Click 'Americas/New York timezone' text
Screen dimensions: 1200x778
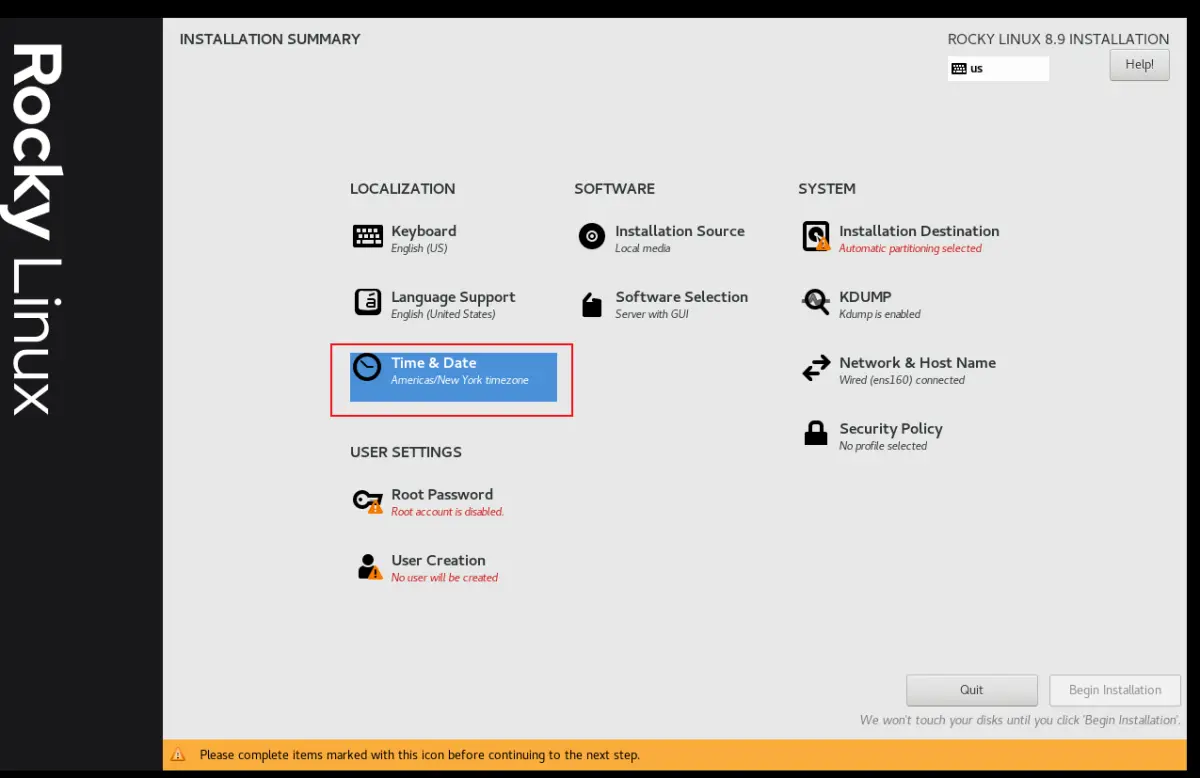[459, 381]
